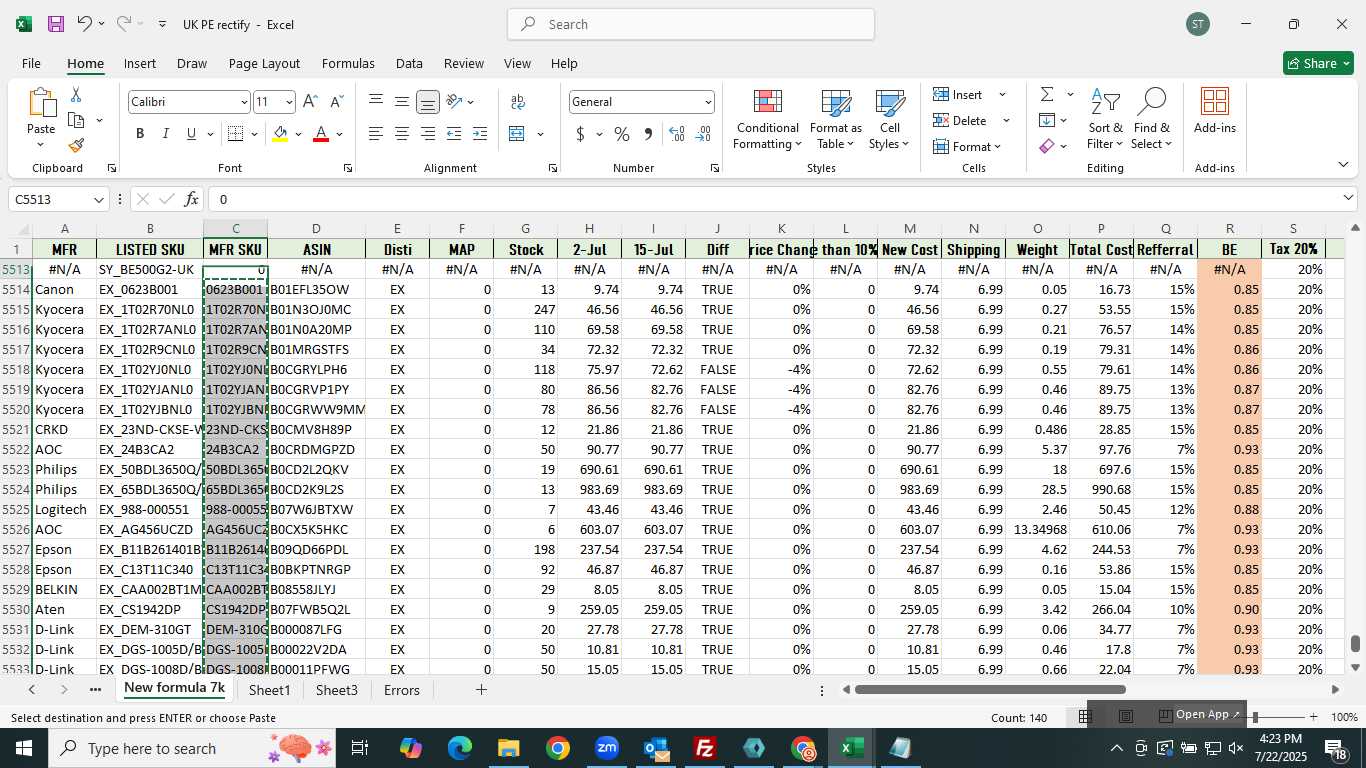The image size is (1366, 768).
Task: Click the Increase Decimal icon
Action: [677, 134]
